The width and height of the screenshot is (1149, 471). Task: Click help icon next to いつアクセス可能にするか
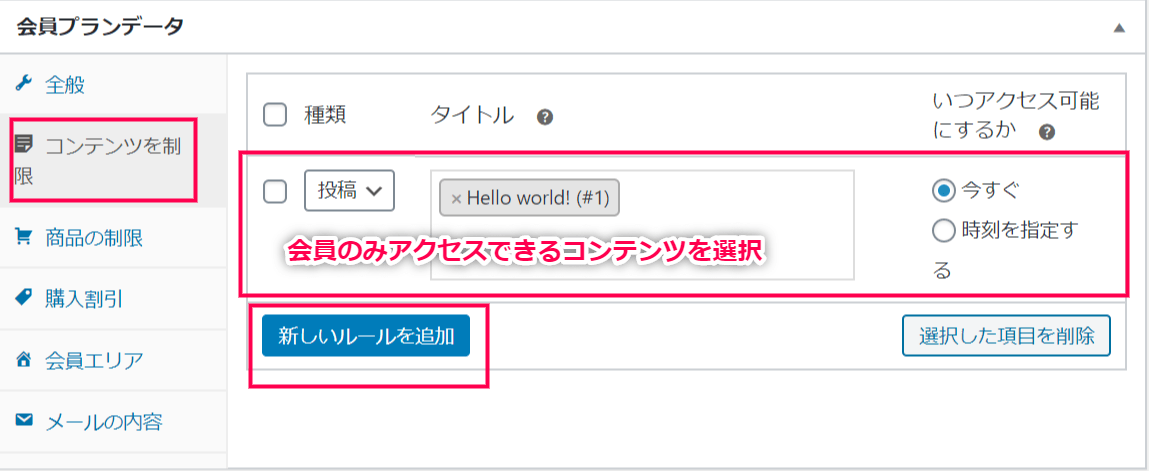point(1047,133)
